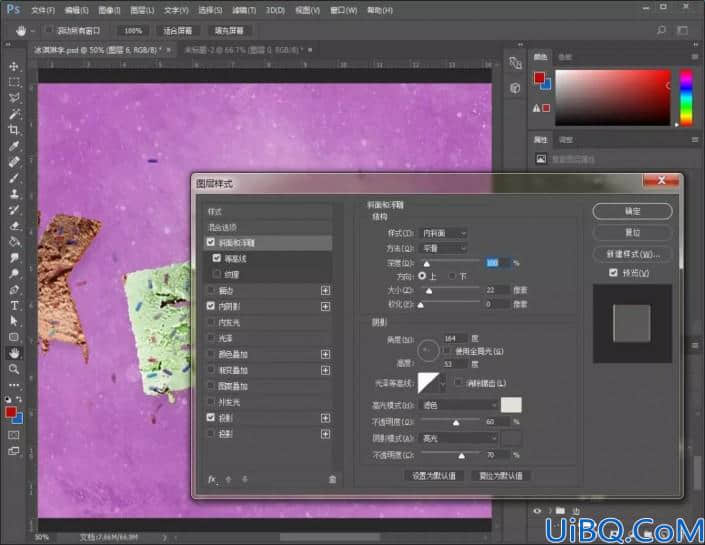The height and width of the screenshot is (545, 705).
Task: Enable 使用全局光 checkbox
Action: tap(447, 350)
